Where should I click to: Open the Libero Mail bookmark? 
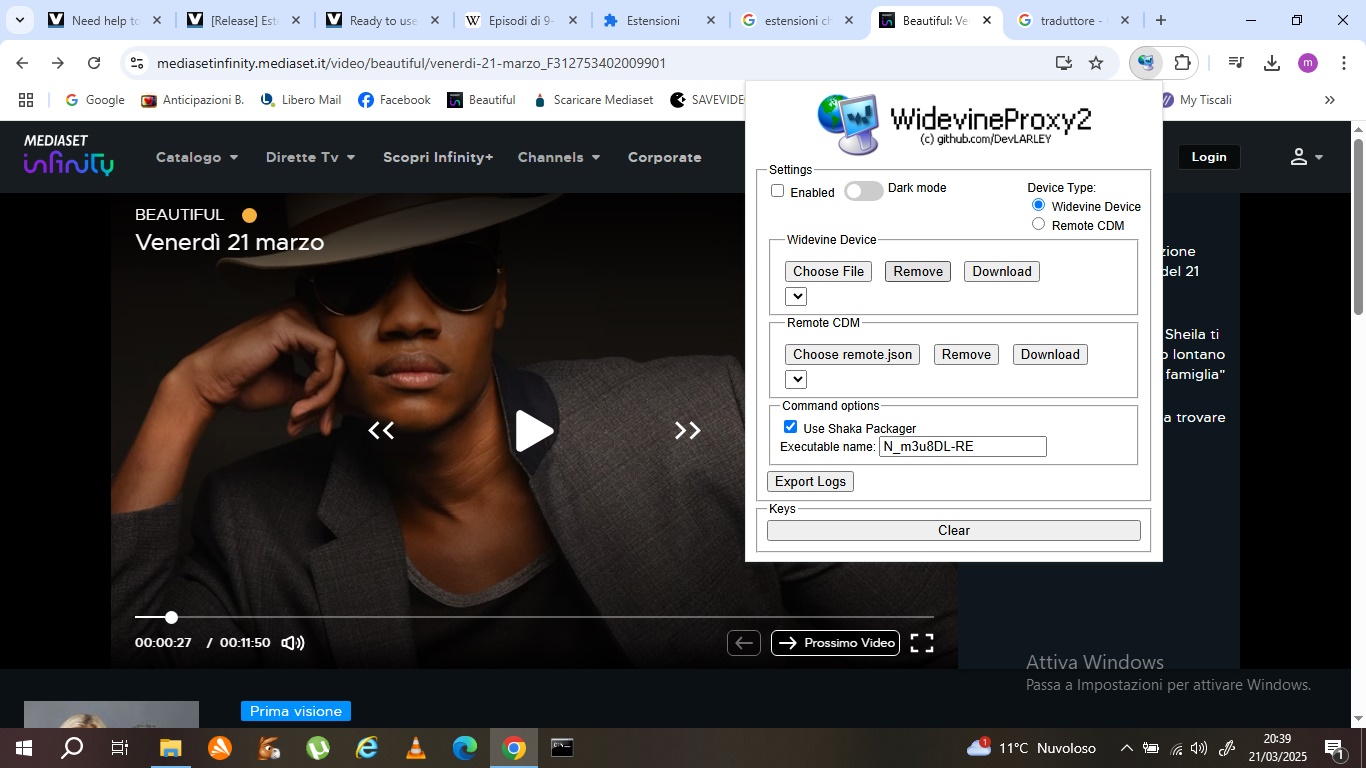point(301,100)
